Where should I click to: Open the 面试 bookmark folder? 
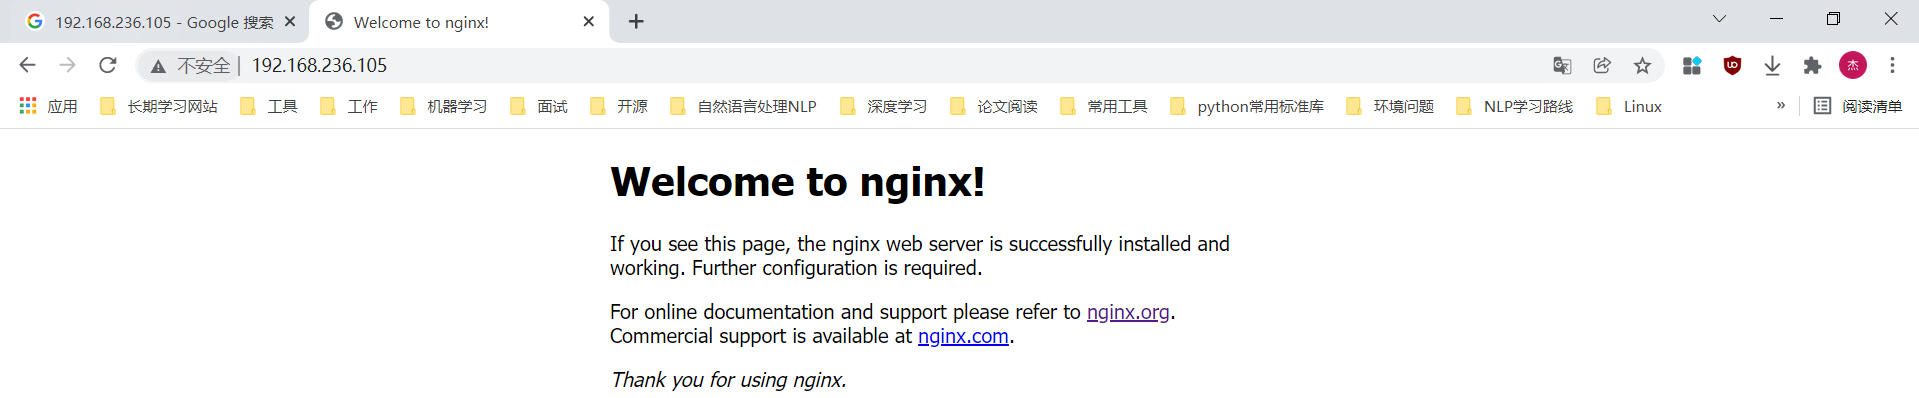point(539,106)
